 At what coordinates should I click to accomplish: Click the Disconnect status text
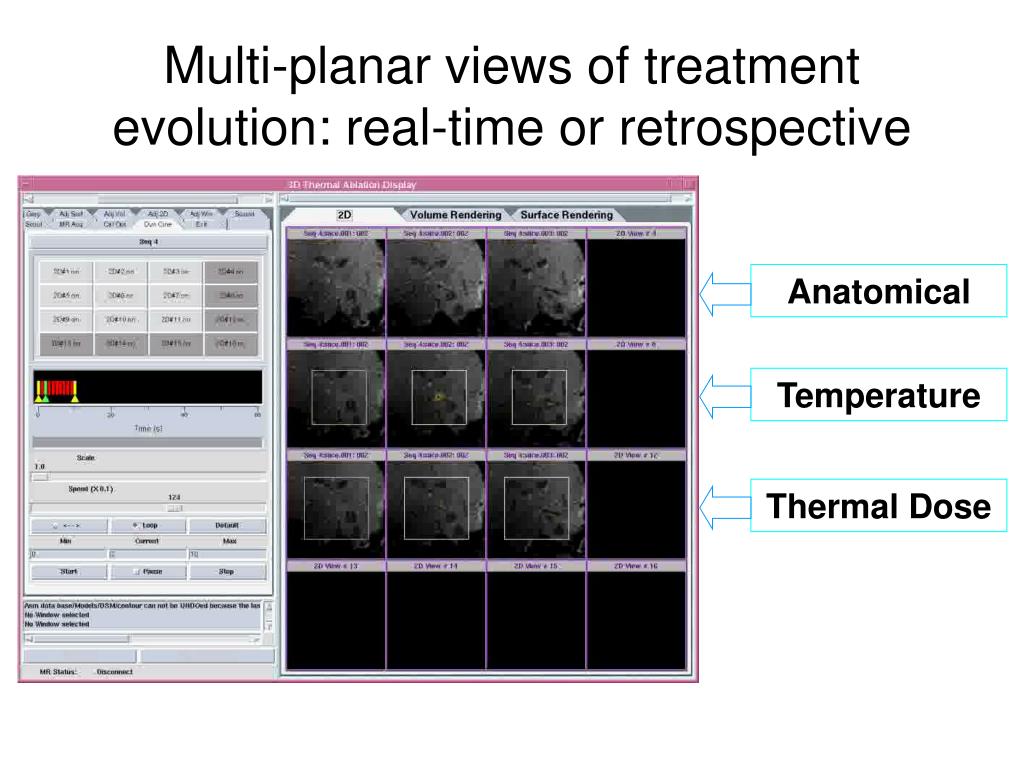coord(114,672)
